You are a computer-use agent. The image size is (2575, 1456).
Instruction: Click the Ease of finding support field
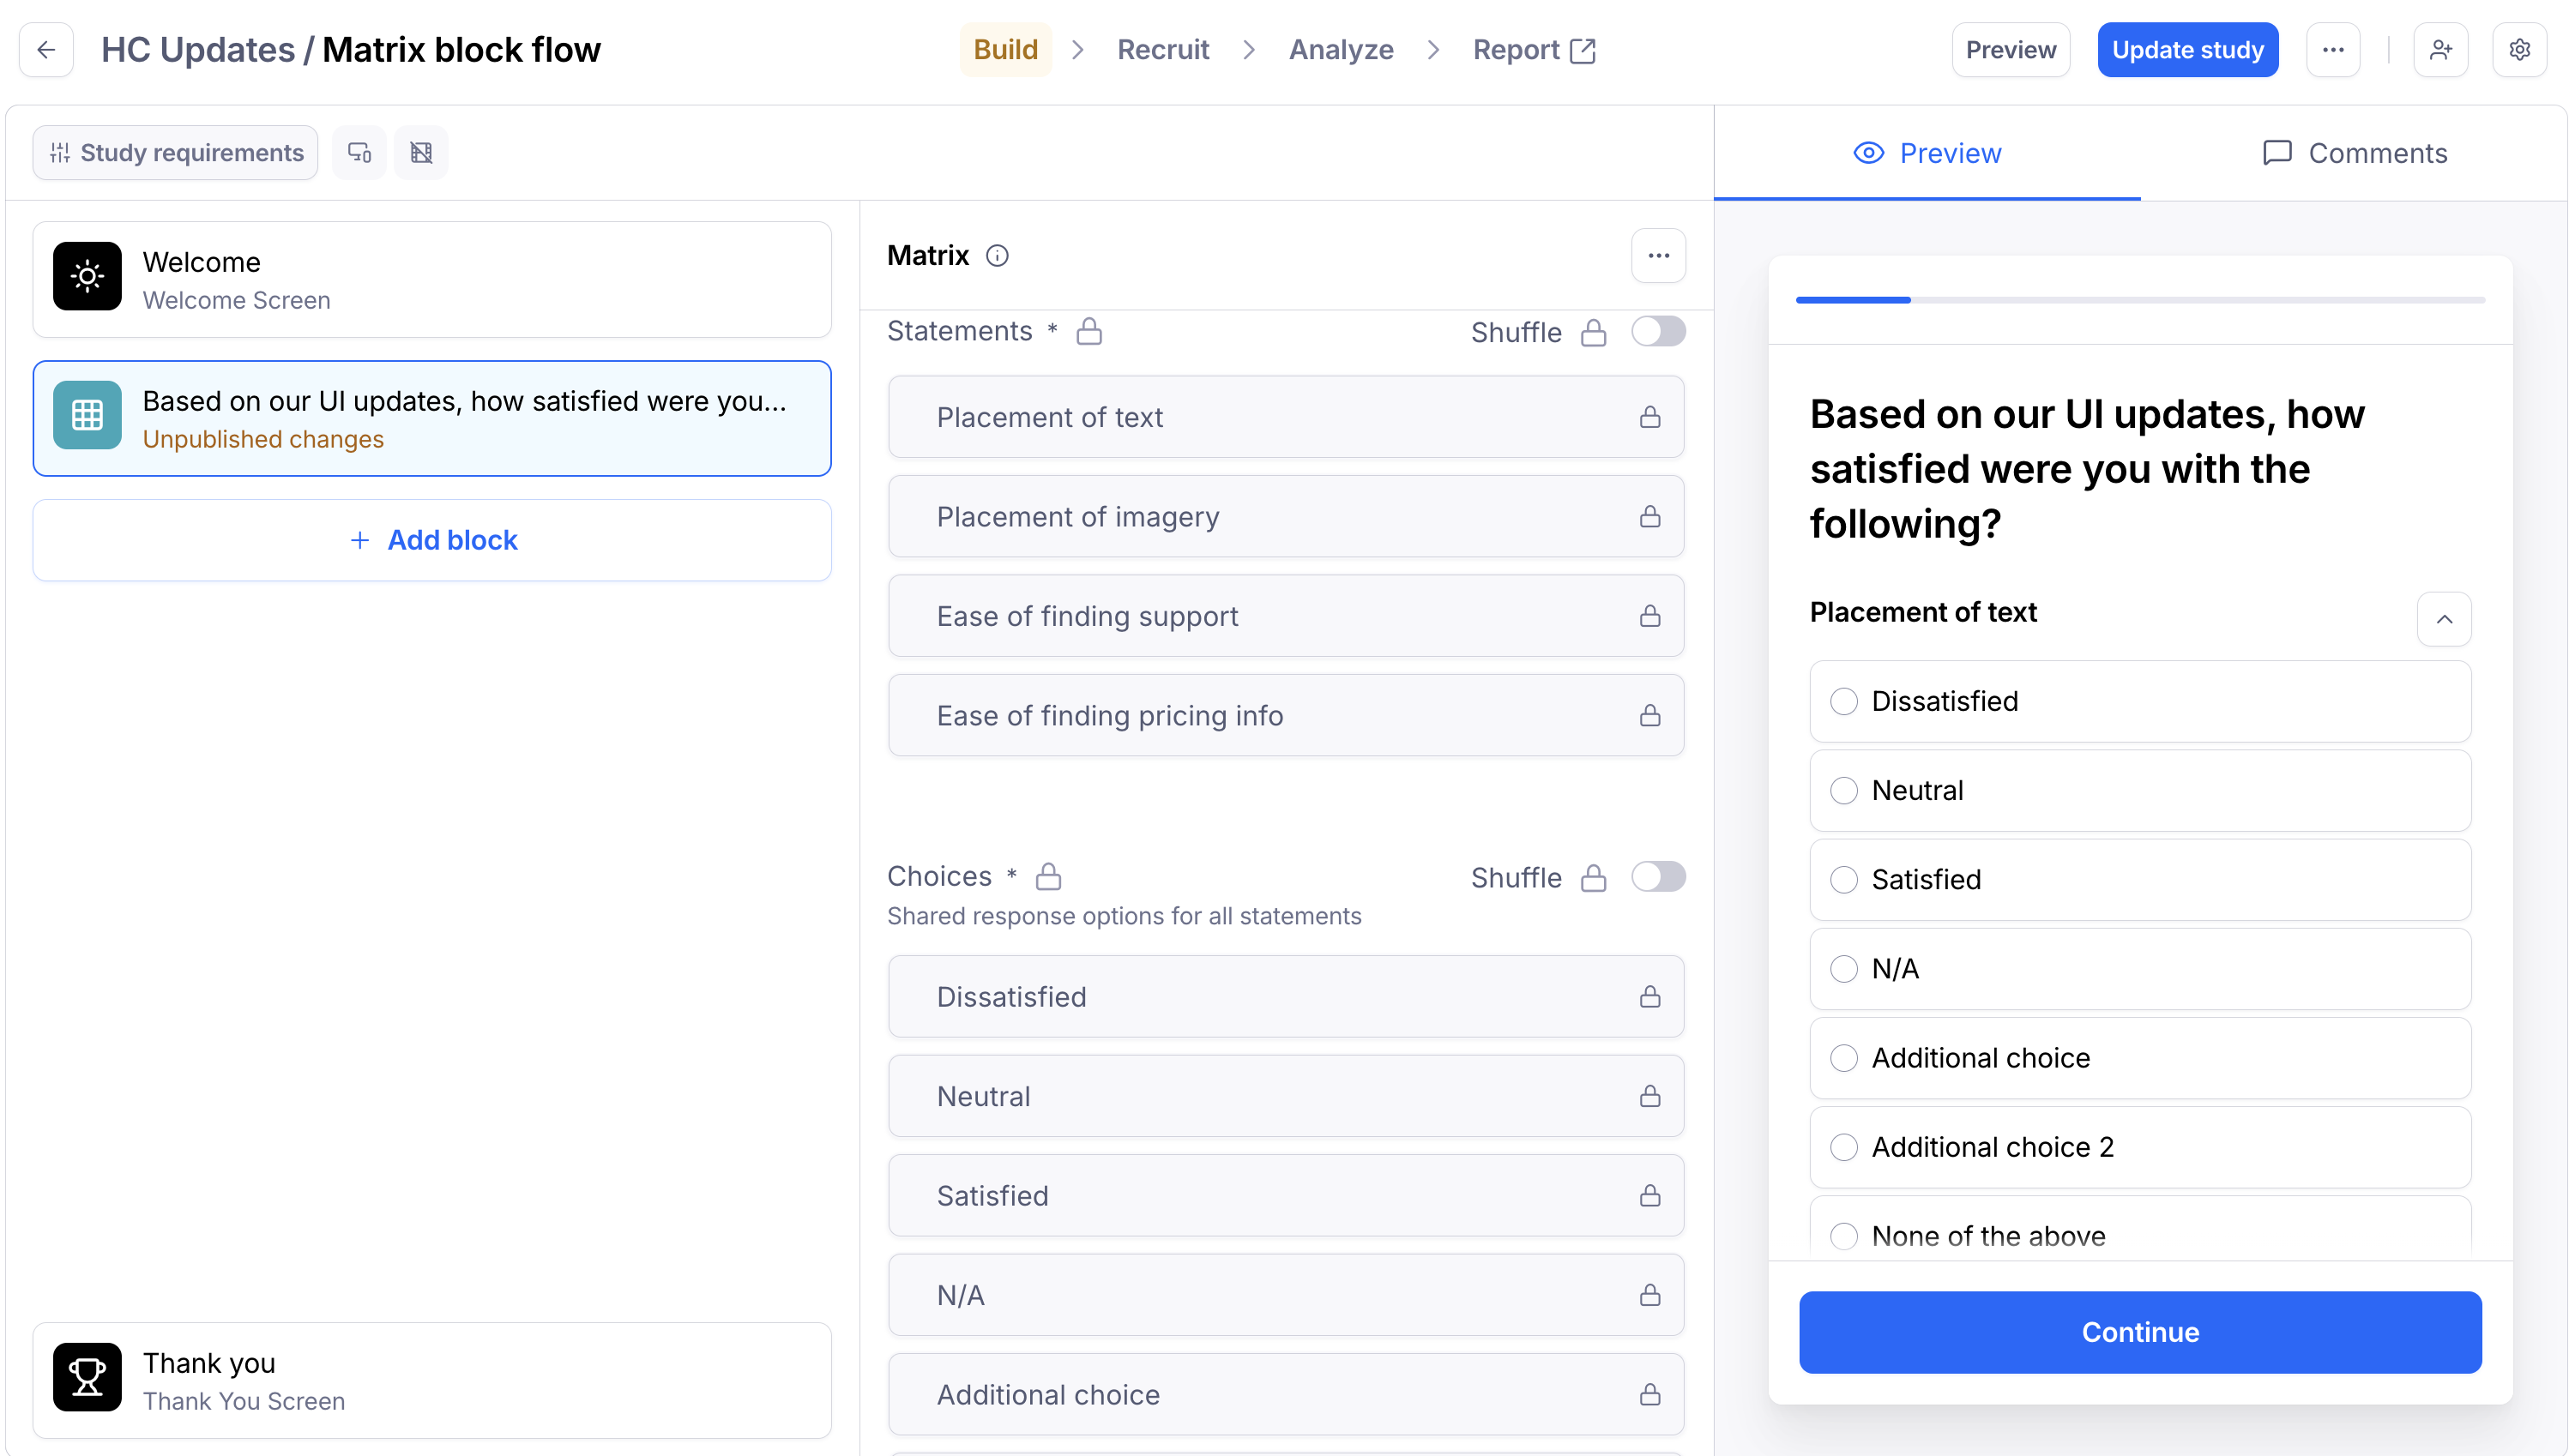pos(1286,616)
